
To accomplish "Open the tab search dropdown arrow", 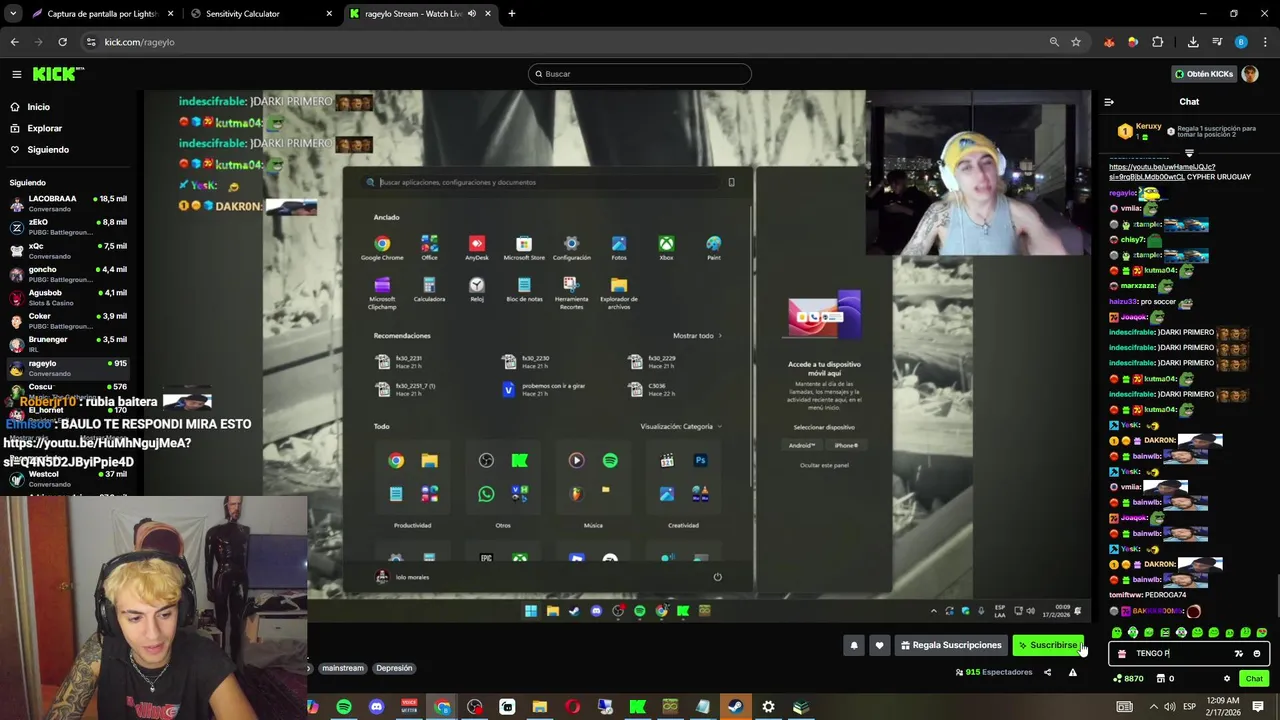I will click(x=13, y=14).
